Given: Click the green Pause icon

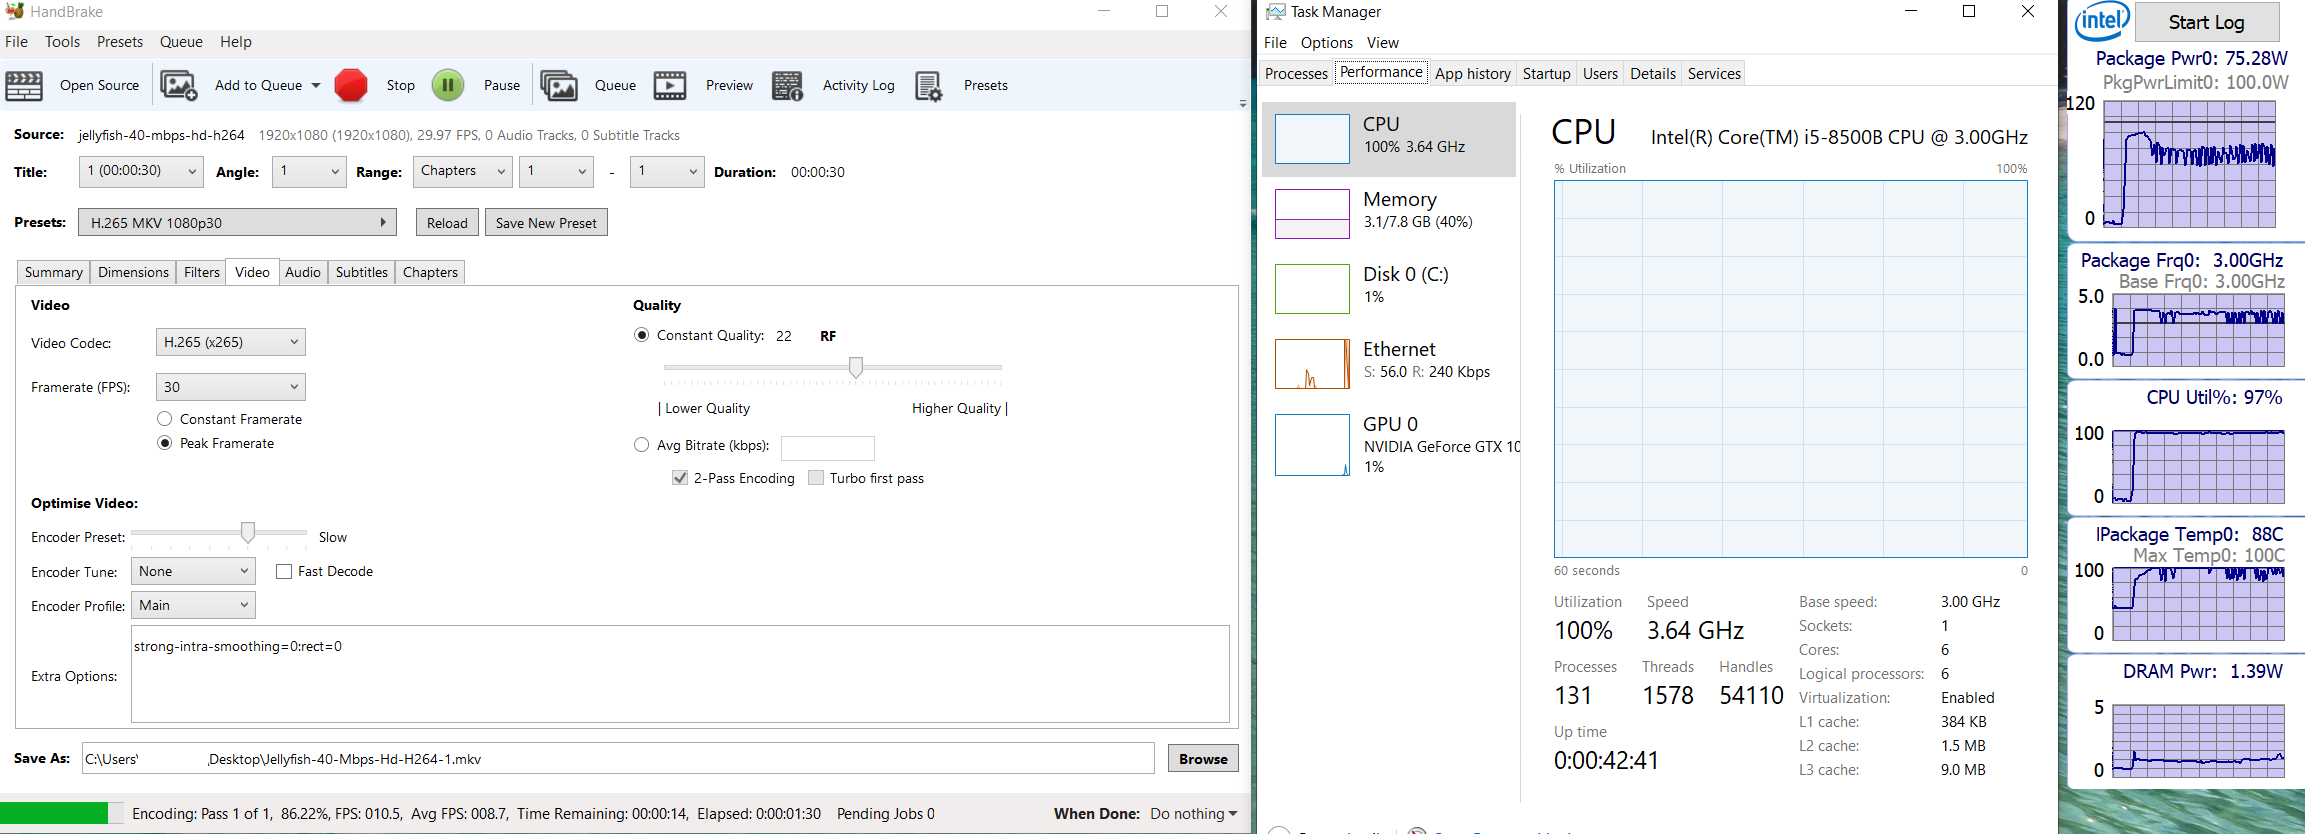Looking at the screenshot, I should [448, 86].
